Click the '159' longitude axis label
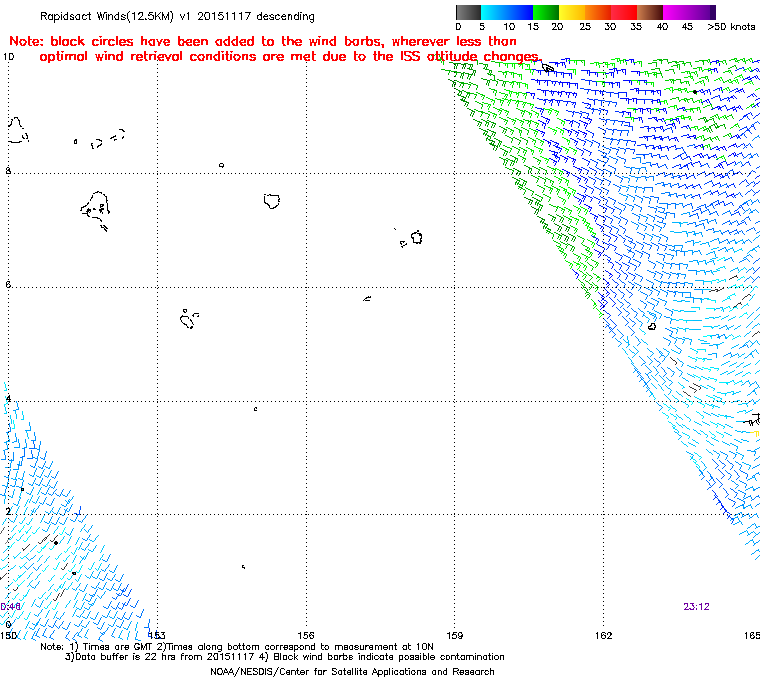 455,635
